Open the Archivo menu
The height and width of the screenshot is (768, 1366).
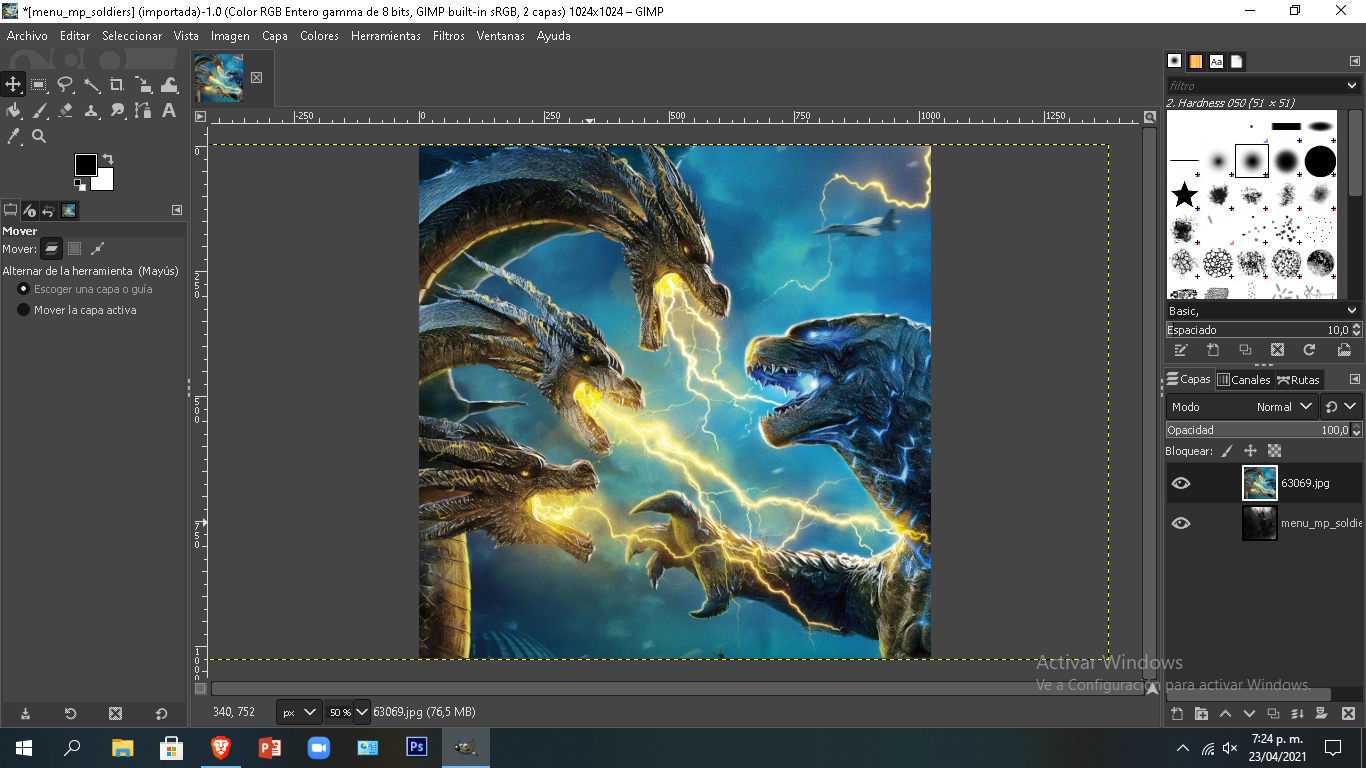tap(27, 36)
